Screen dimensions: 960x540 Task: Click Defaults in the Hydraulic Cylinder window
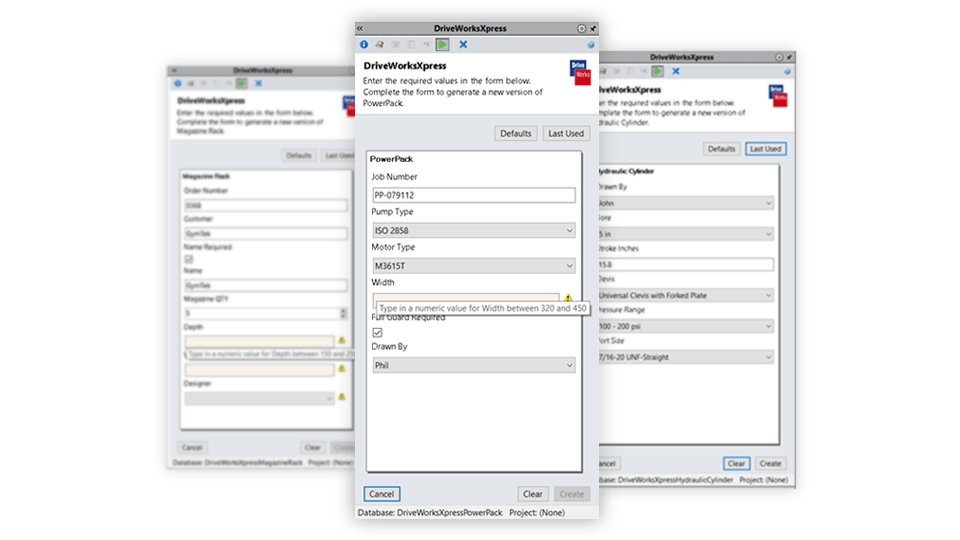click(x=721, y=149)
